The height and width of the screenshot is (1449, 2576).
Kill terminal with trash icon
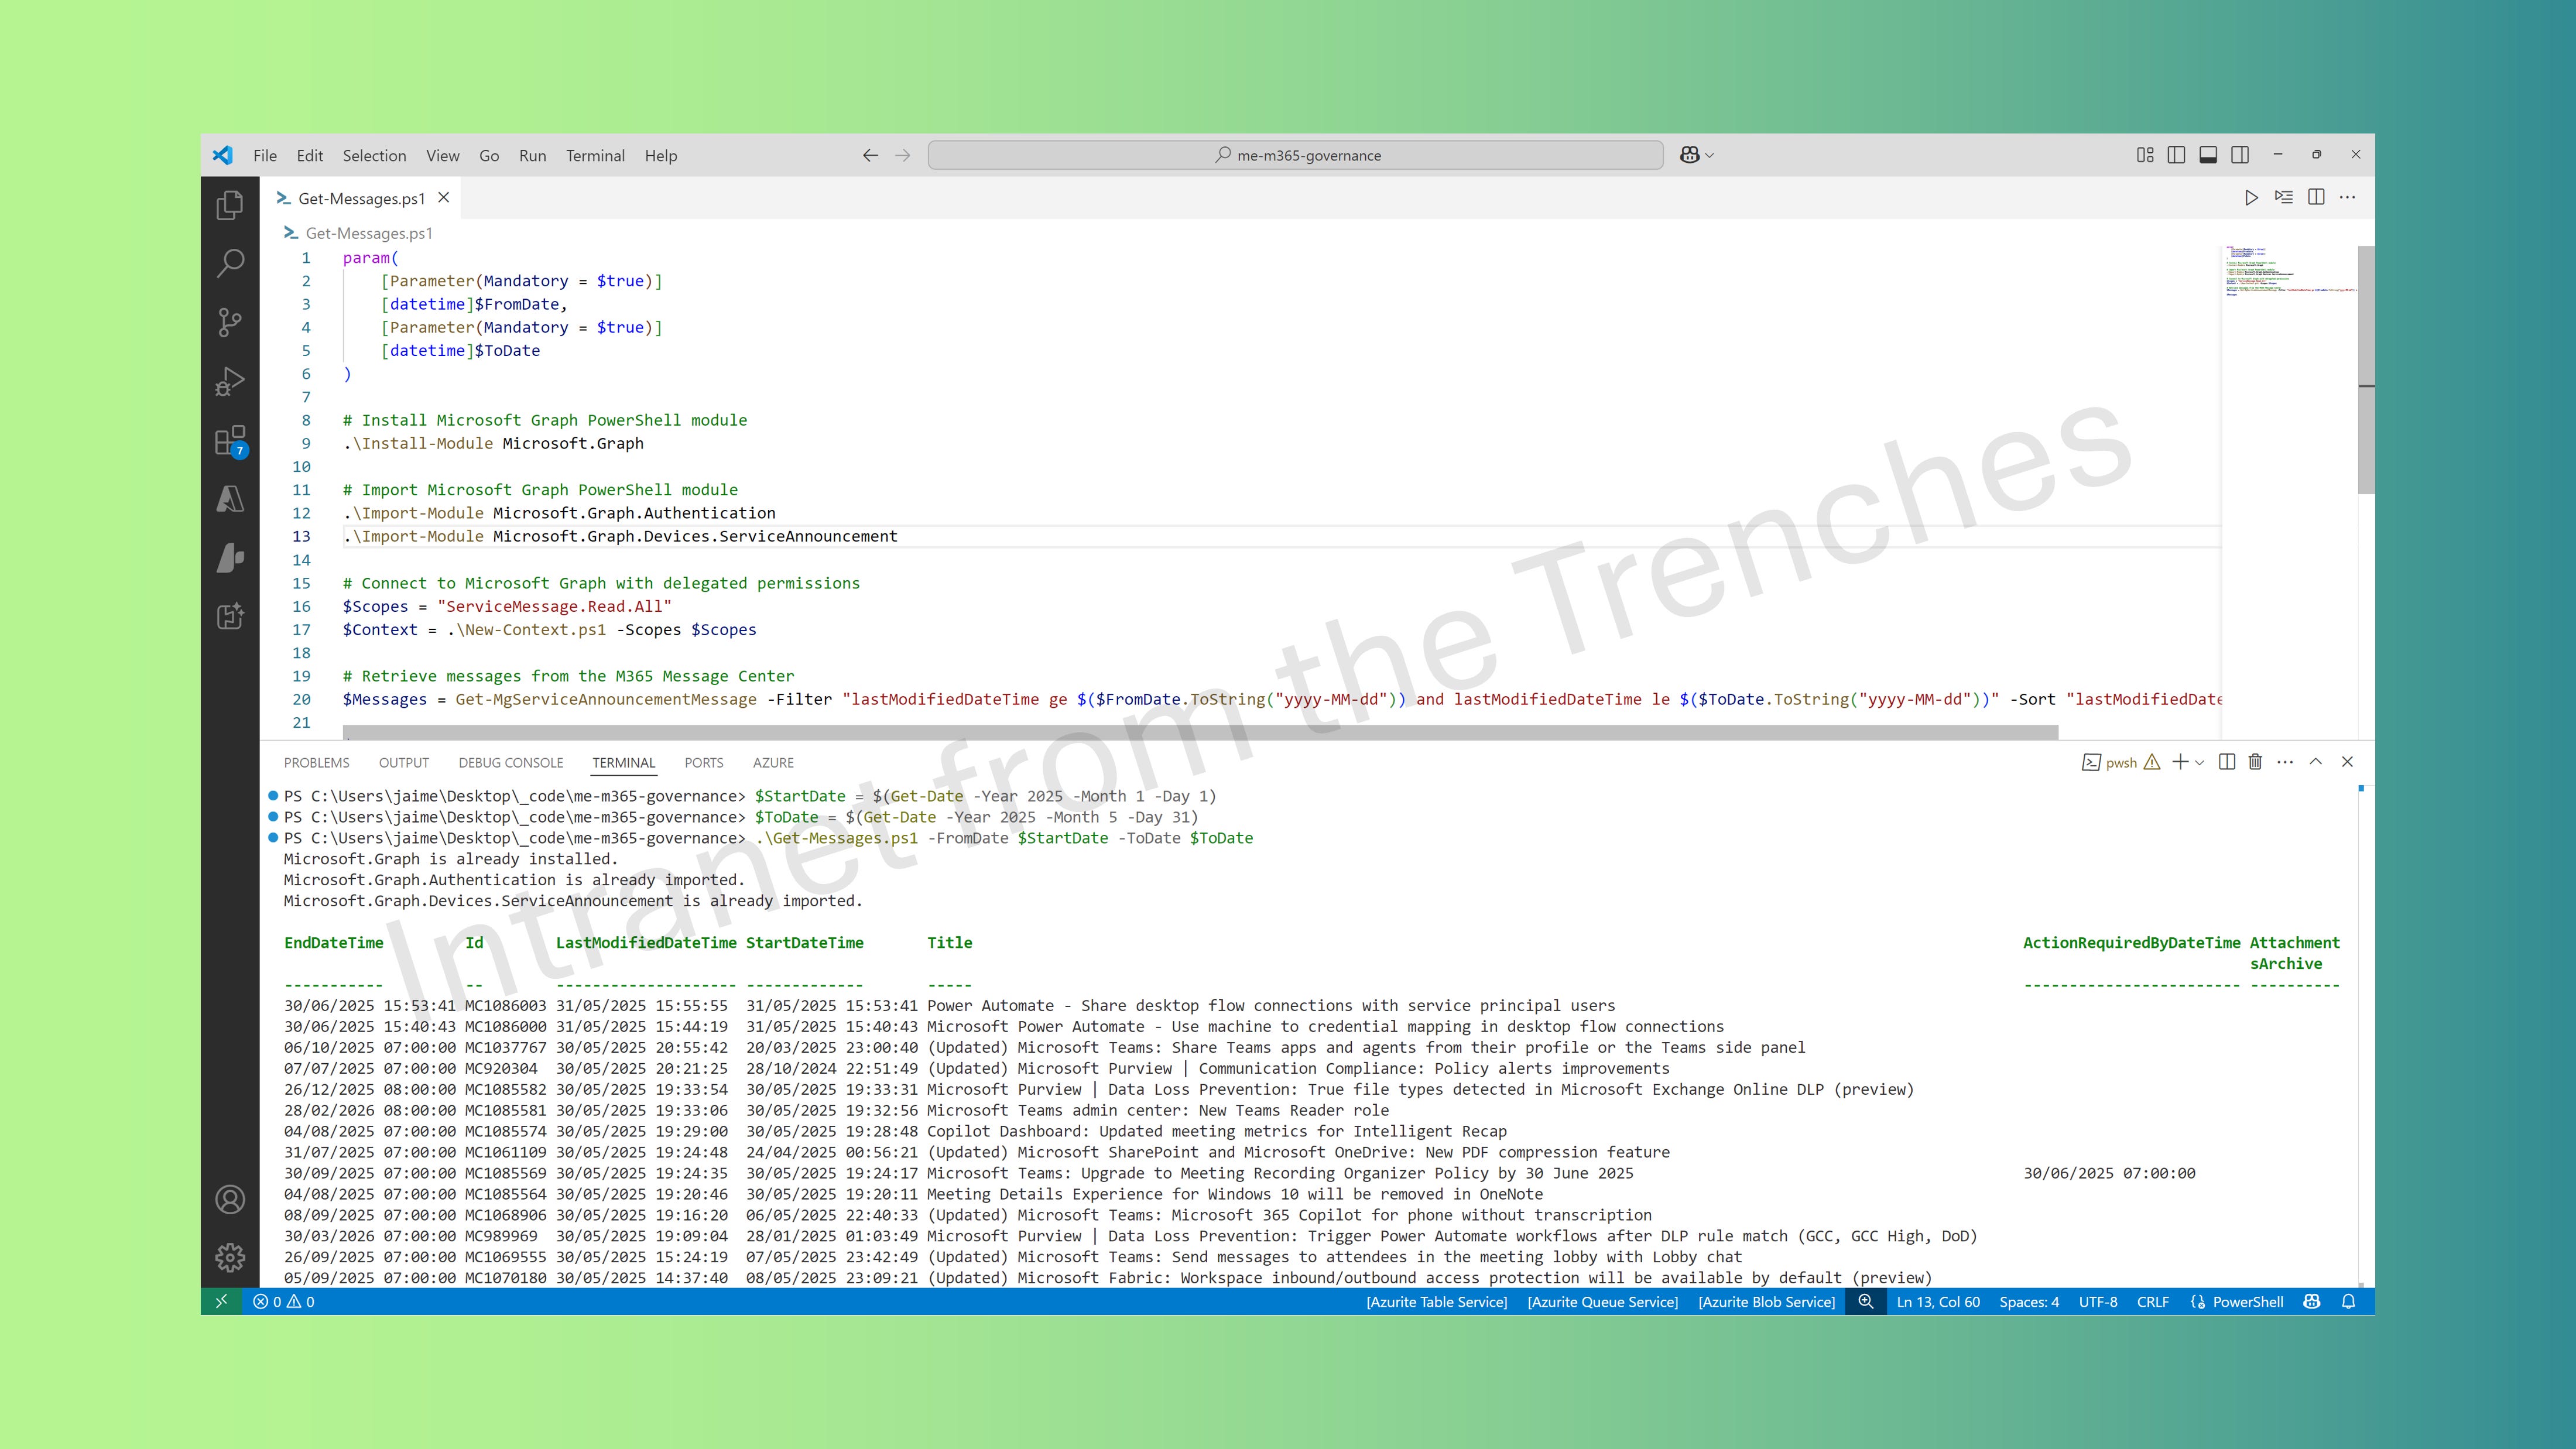(x=2255, y=762)
